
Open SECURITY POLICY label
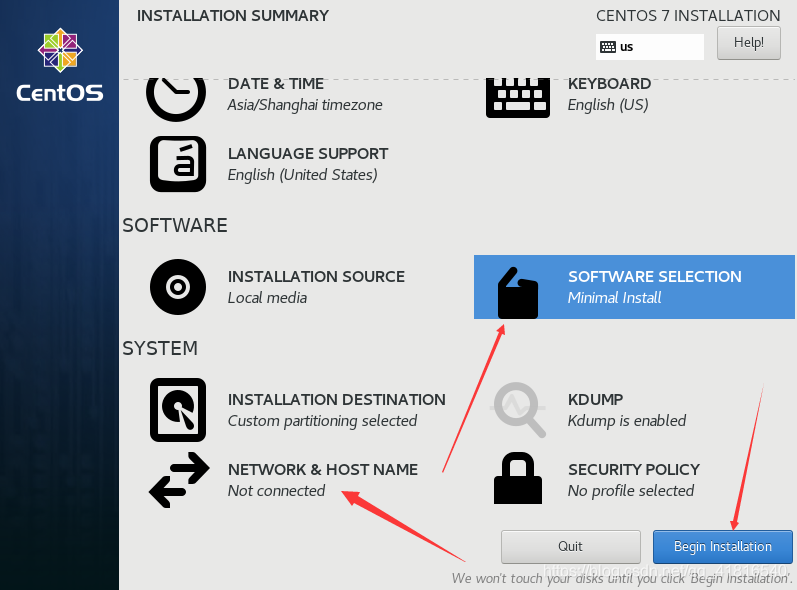pos(634,470)
